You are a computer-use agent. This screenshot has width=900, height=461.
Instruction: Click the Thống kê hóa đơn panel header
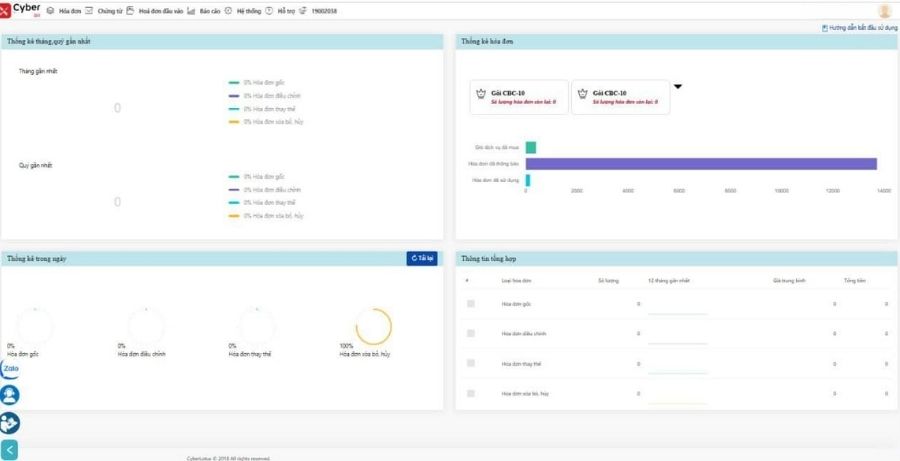[676, 41]
